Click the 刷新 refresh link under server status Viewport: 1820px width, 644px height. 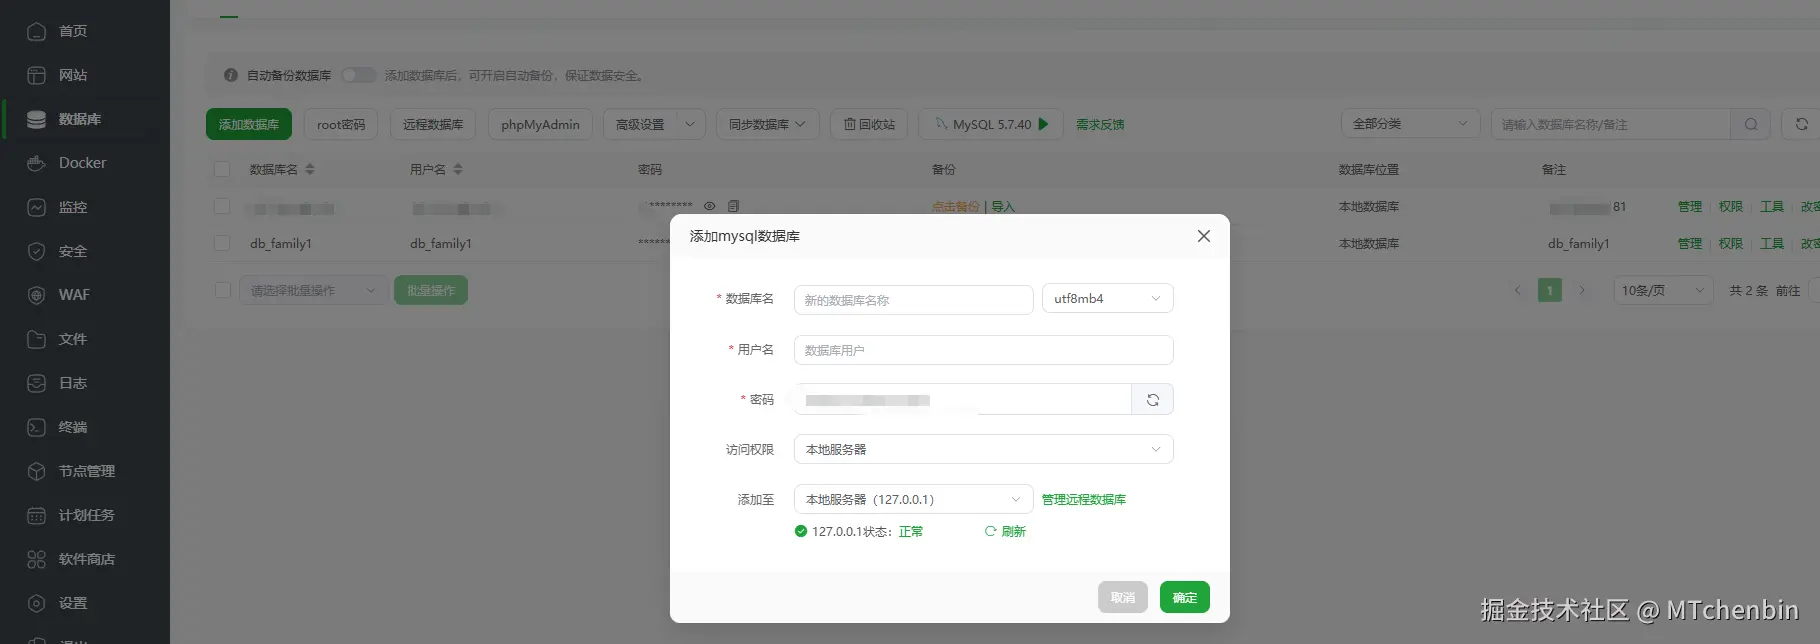tap(1006, 531)
